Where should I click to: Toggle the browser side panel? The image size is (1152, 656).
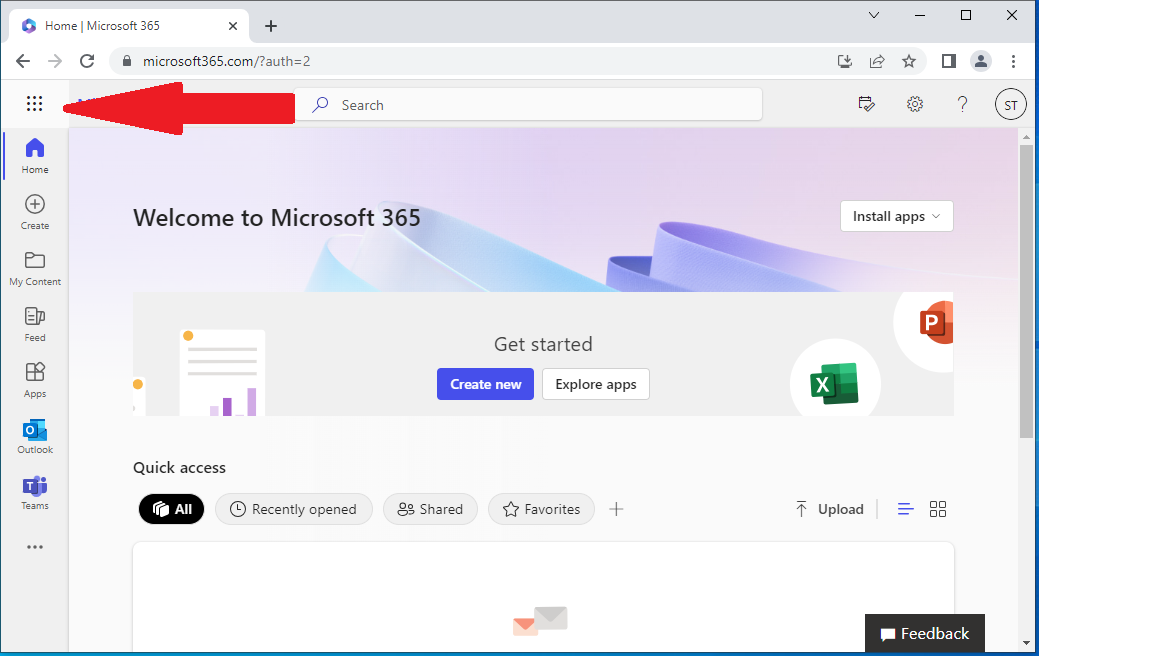948,61
